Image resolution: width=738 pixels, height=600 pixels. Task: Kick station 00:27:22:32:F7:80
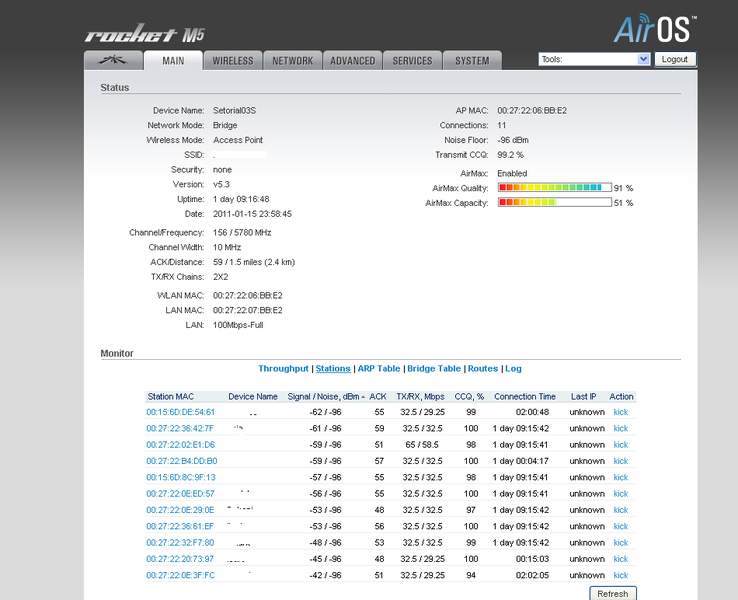pos(620,543)
